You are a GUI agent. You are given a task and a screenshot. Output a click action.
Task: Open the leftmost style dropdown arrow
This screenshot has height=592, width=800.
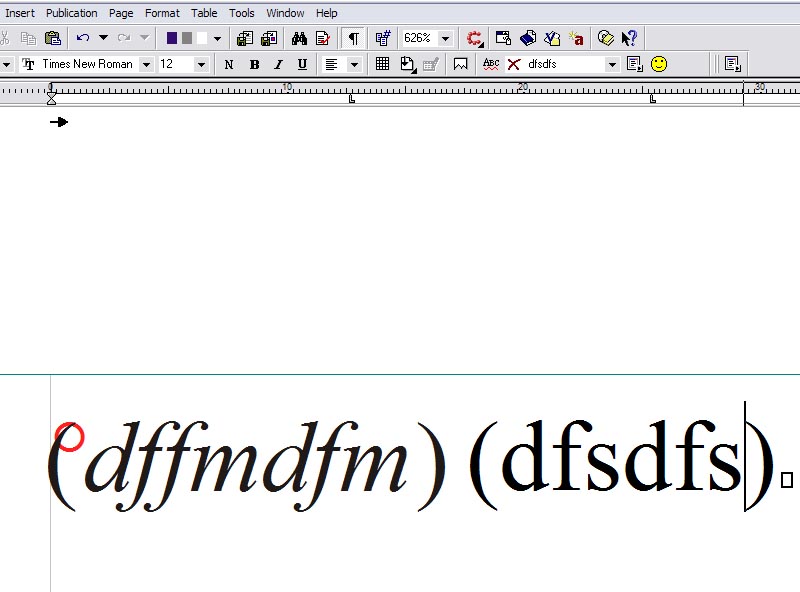click(x=7, y=65)
